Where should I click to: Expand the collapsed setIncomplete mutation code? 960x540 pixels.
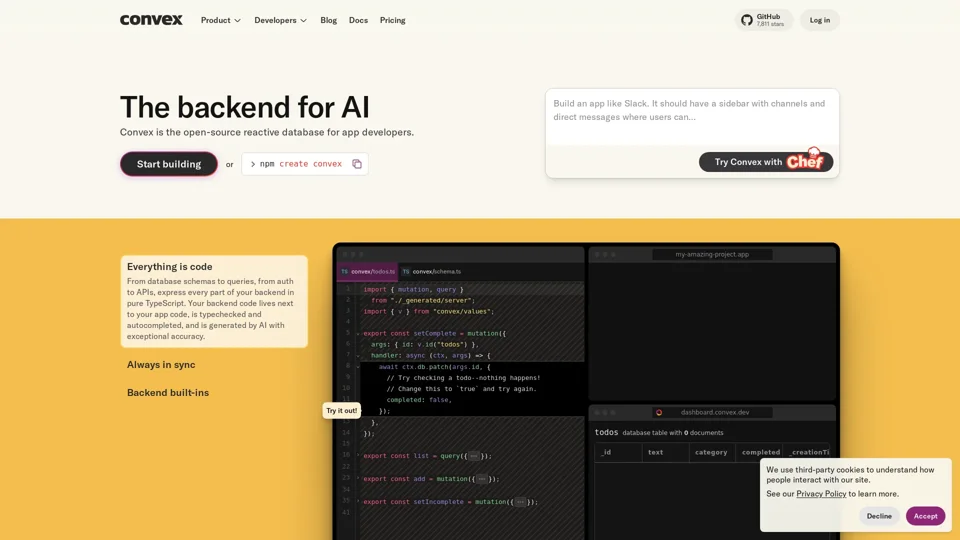520,502
